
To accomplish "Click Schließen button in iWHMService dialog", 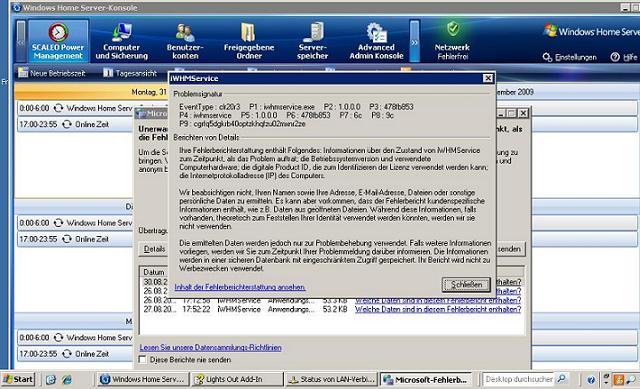I will [466, 285].
